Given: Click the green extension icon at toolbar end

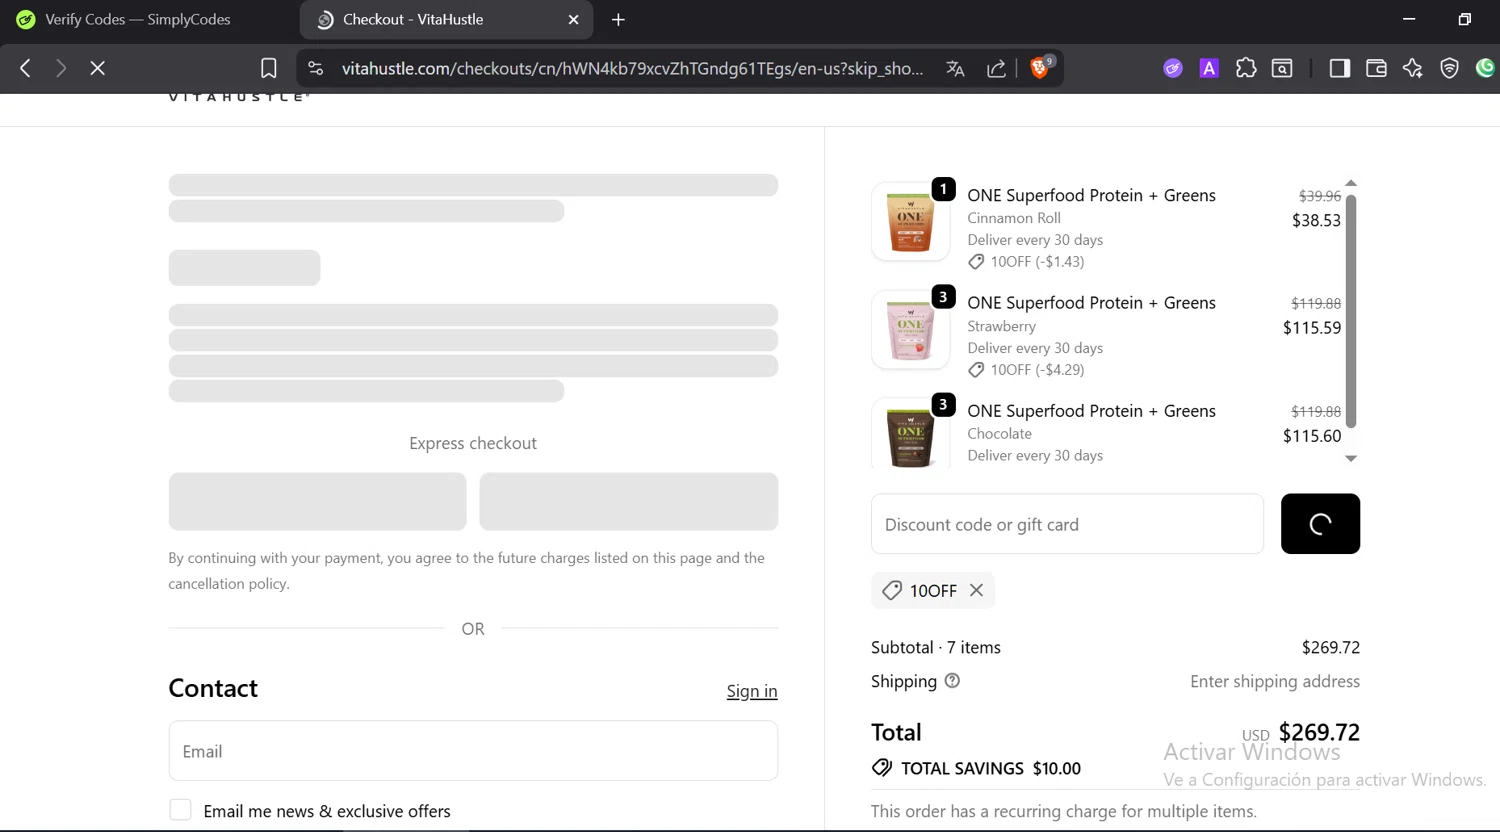Looking at the screenshot, I should [1486, 68].
